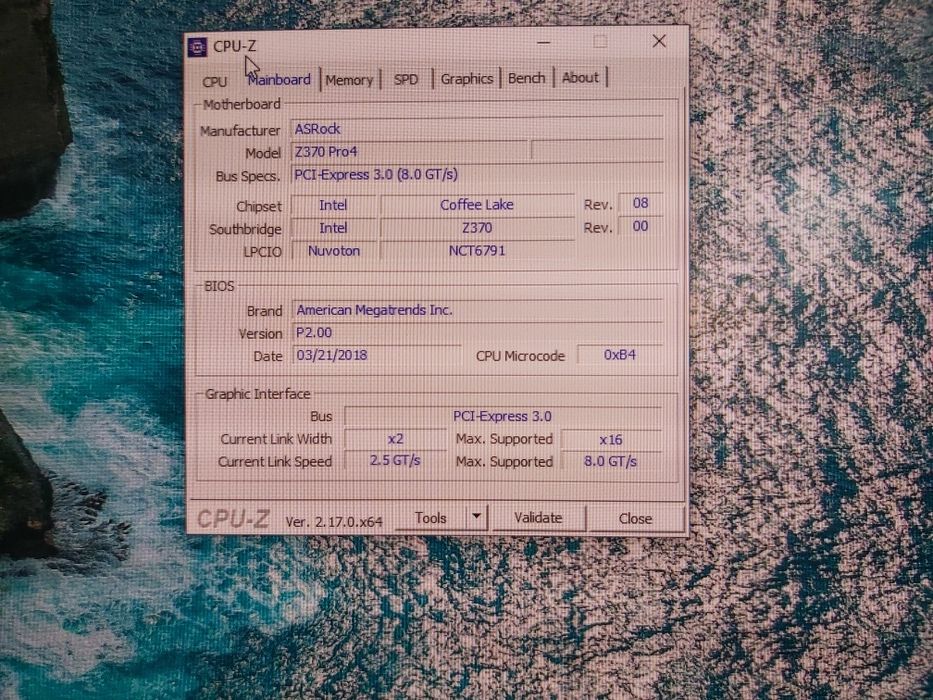933x700 pixels.
Task: Open the CPU tab
Action: (215, 82)
